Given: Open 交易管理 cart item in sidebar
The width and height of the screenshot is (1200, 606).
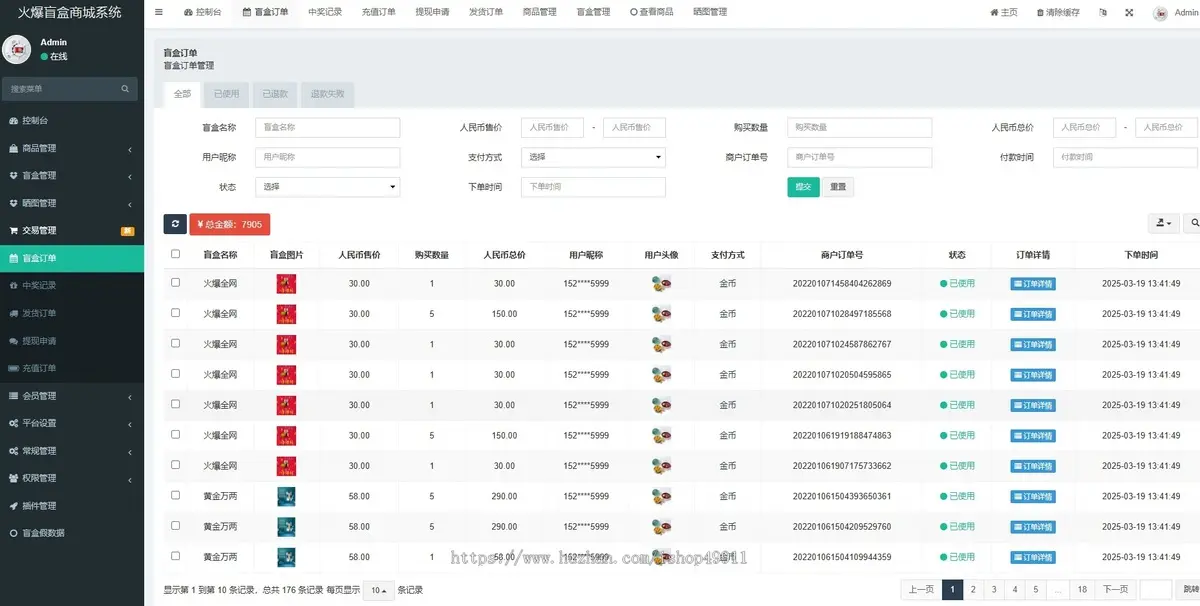Looking at the screenshot, I should pyautogui.click(x=72, y=230).
